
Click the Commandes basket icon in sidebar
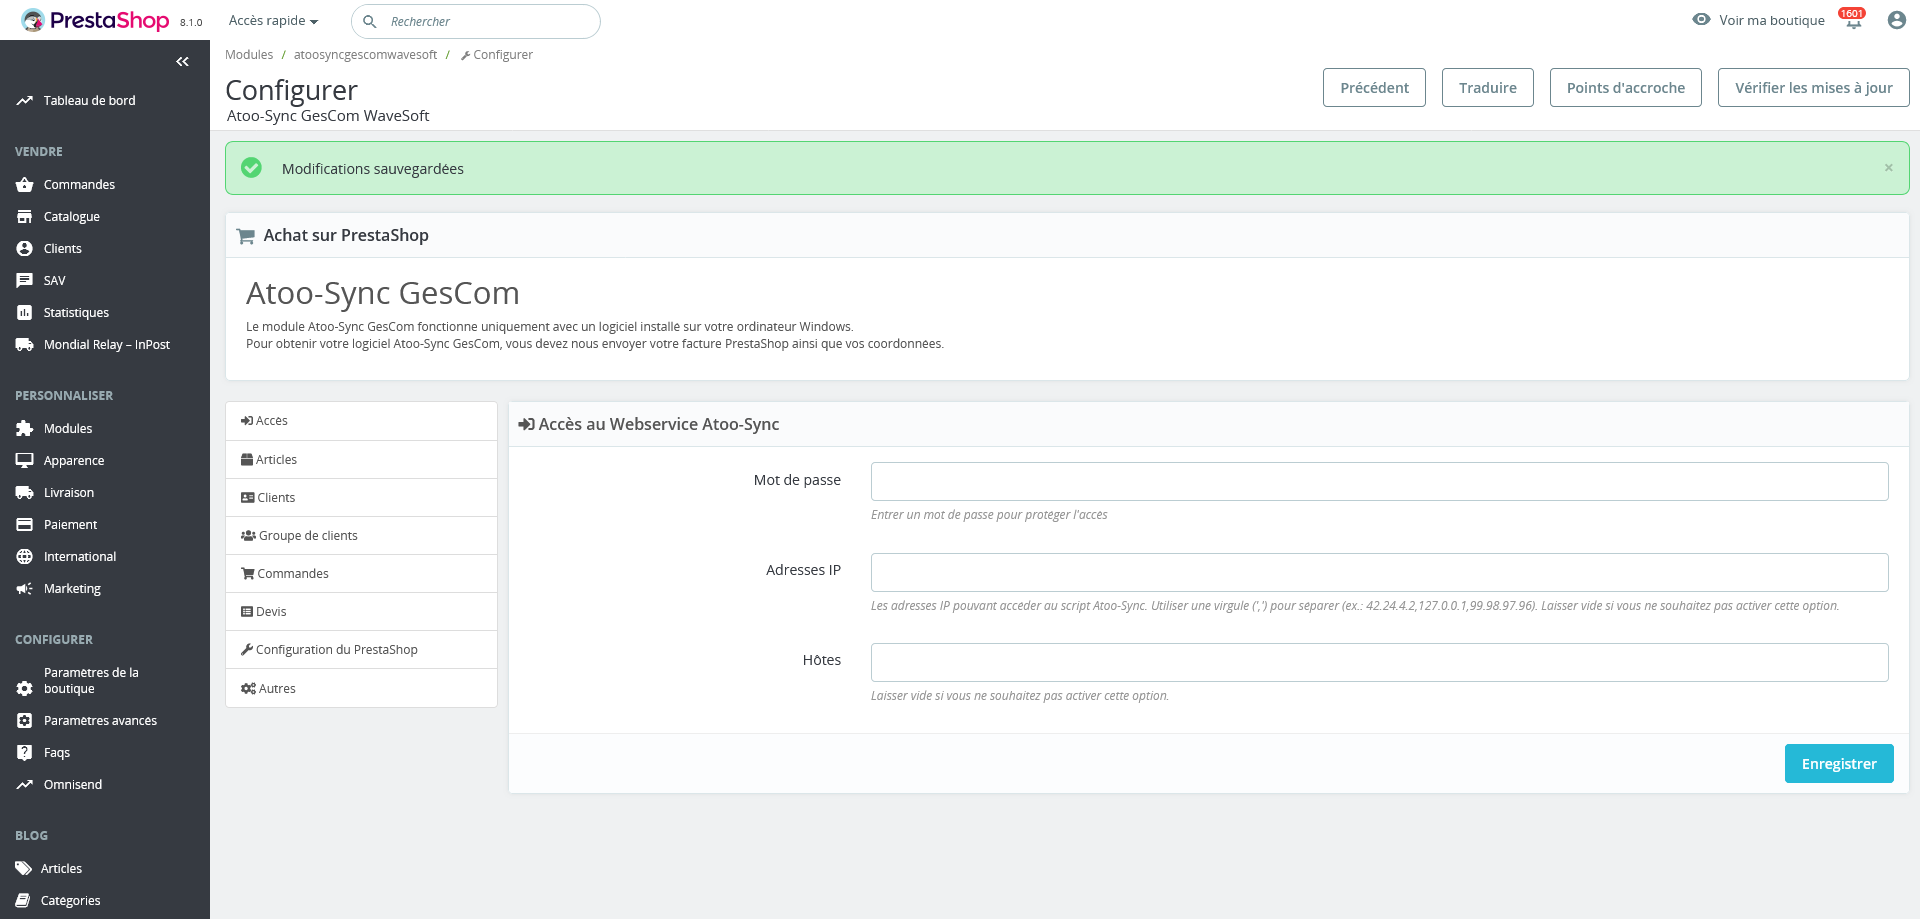point(25,185)
